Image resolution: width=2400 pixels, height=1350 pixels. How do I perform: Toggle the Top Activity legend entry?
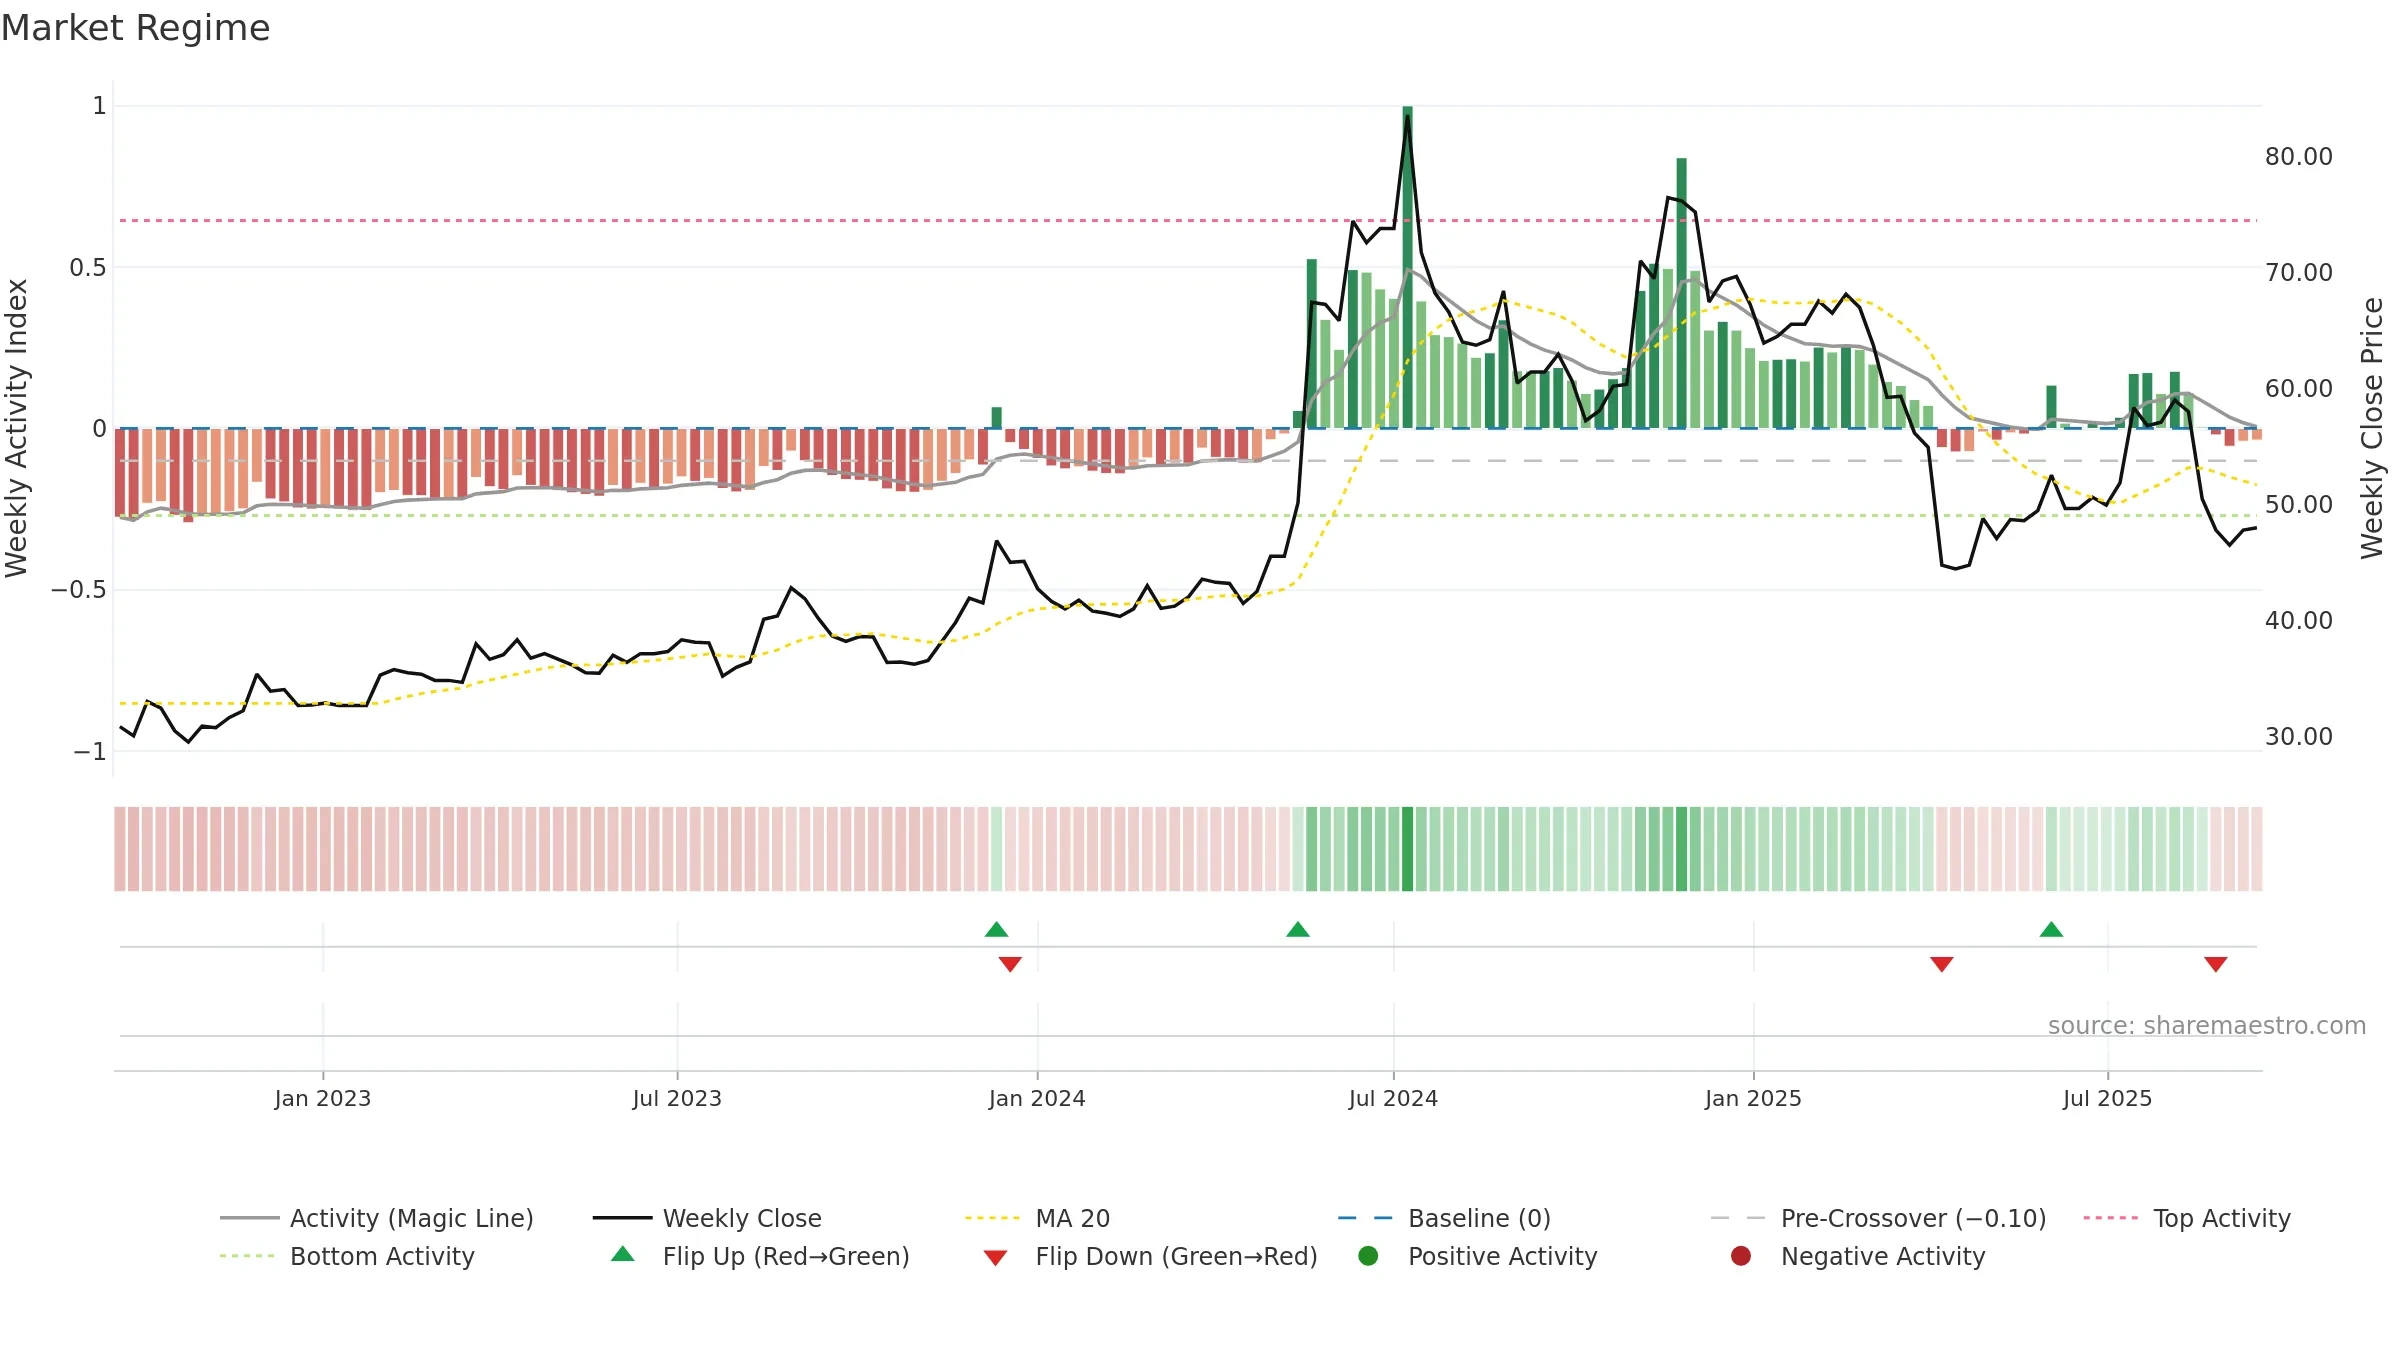point(2187,1218)
